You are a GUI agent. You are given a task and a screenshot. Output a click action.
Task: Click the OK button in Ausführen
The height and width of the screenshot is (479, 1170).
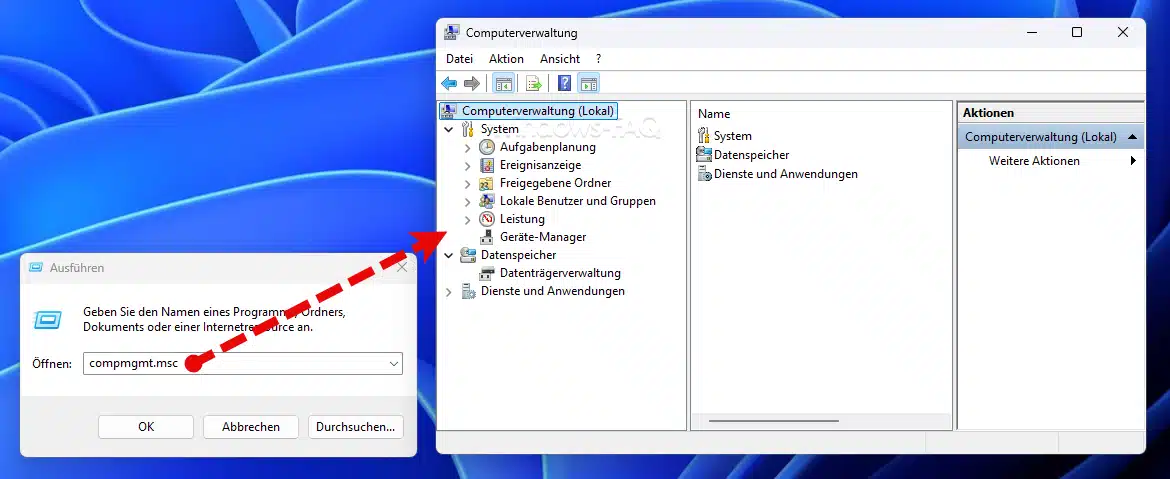pyautogui.click(x=146, y=427)
